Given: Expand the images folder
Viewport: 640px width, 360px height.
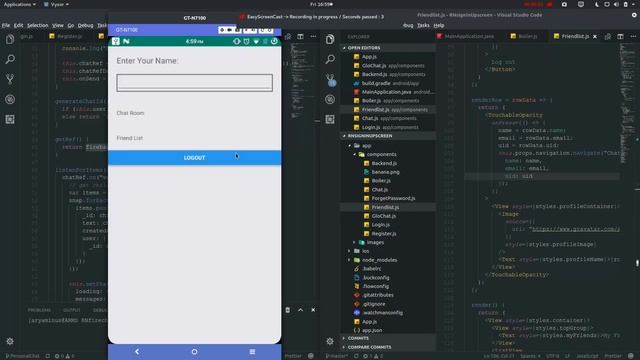Looking at the screenshot, I should coord(375,242).
